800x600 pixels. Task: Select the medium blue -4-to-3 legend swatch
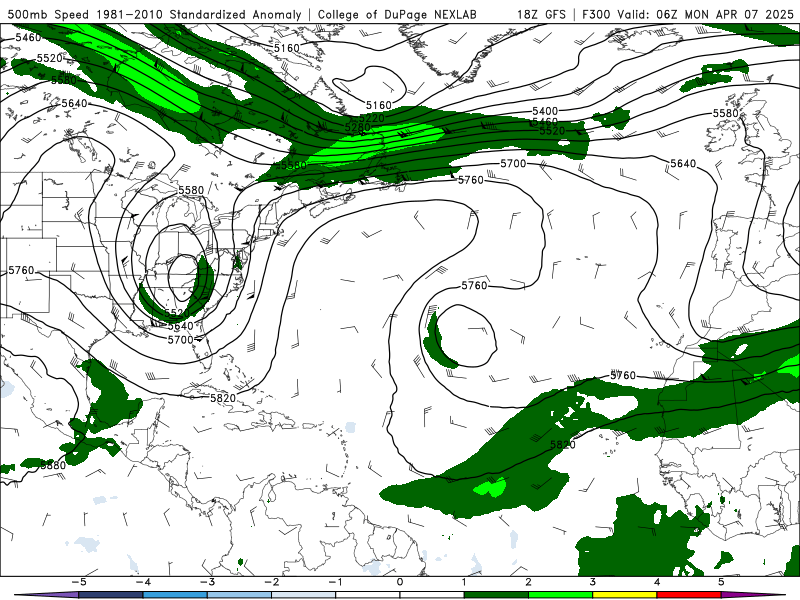coord(175,595)
